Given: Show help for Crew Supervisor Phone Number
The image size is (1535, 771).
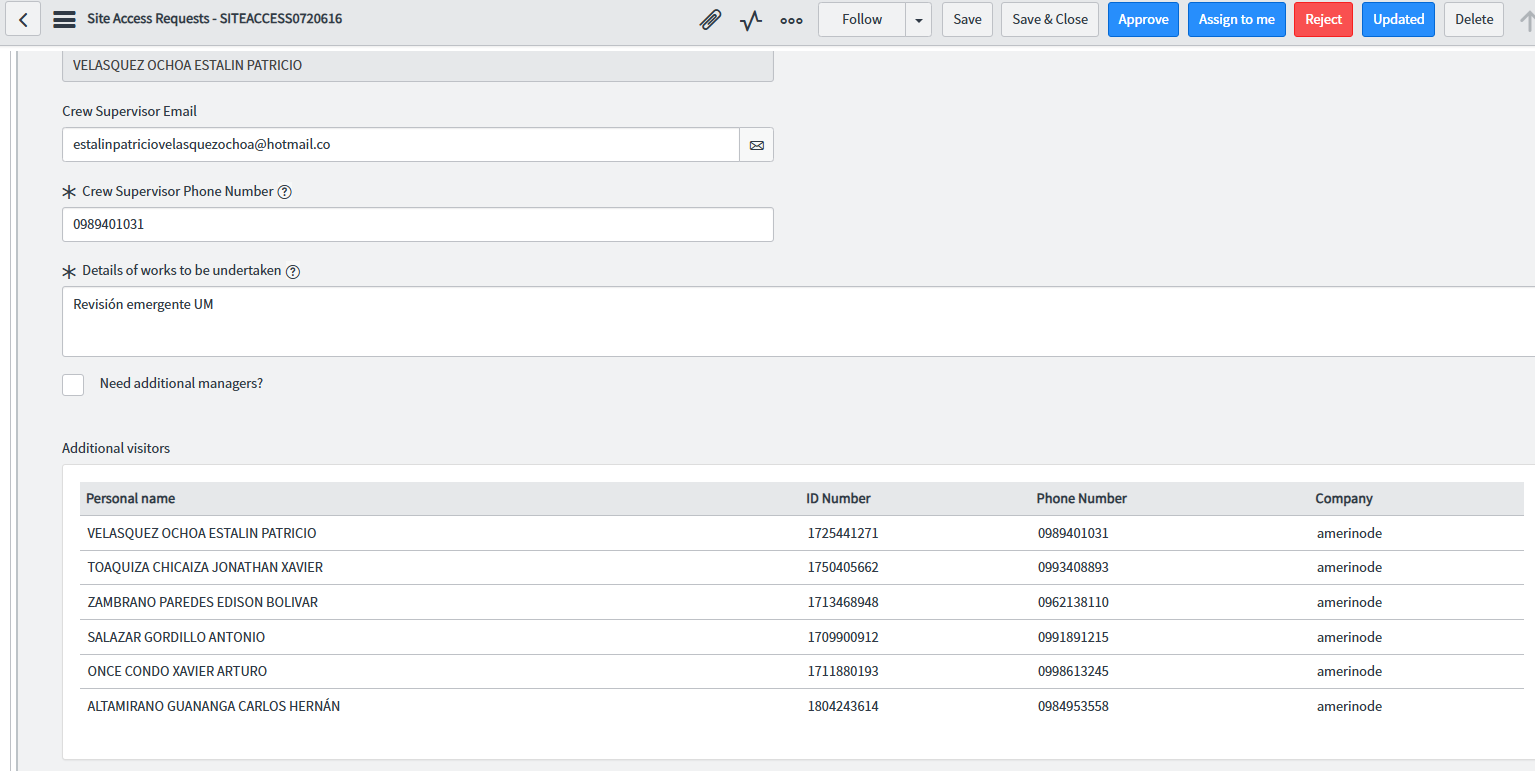Looking at the screenshot, I should click(x=284, y=192).
